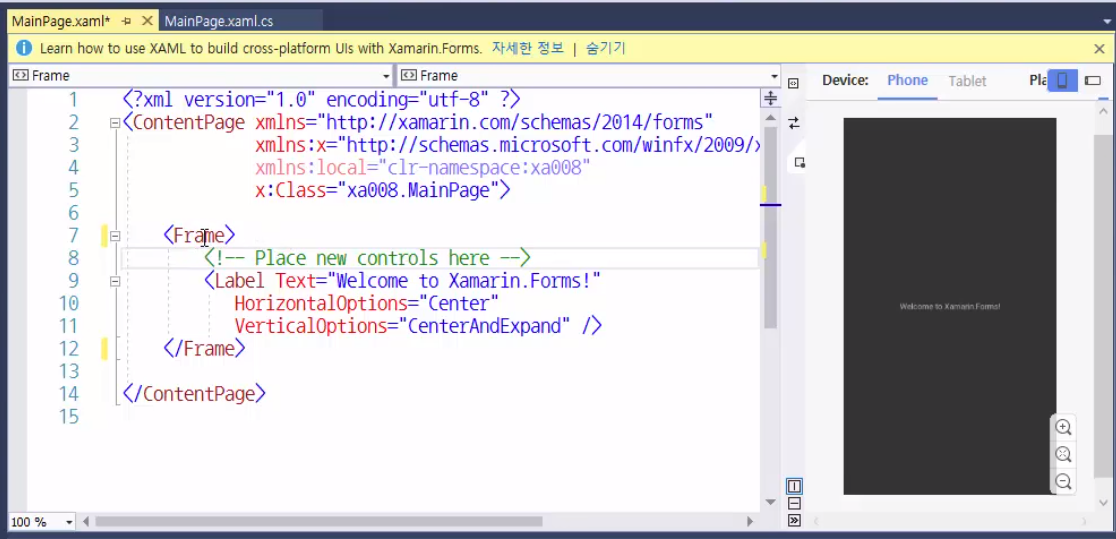Open the 100 % zoom dropdown

(69, 522)
